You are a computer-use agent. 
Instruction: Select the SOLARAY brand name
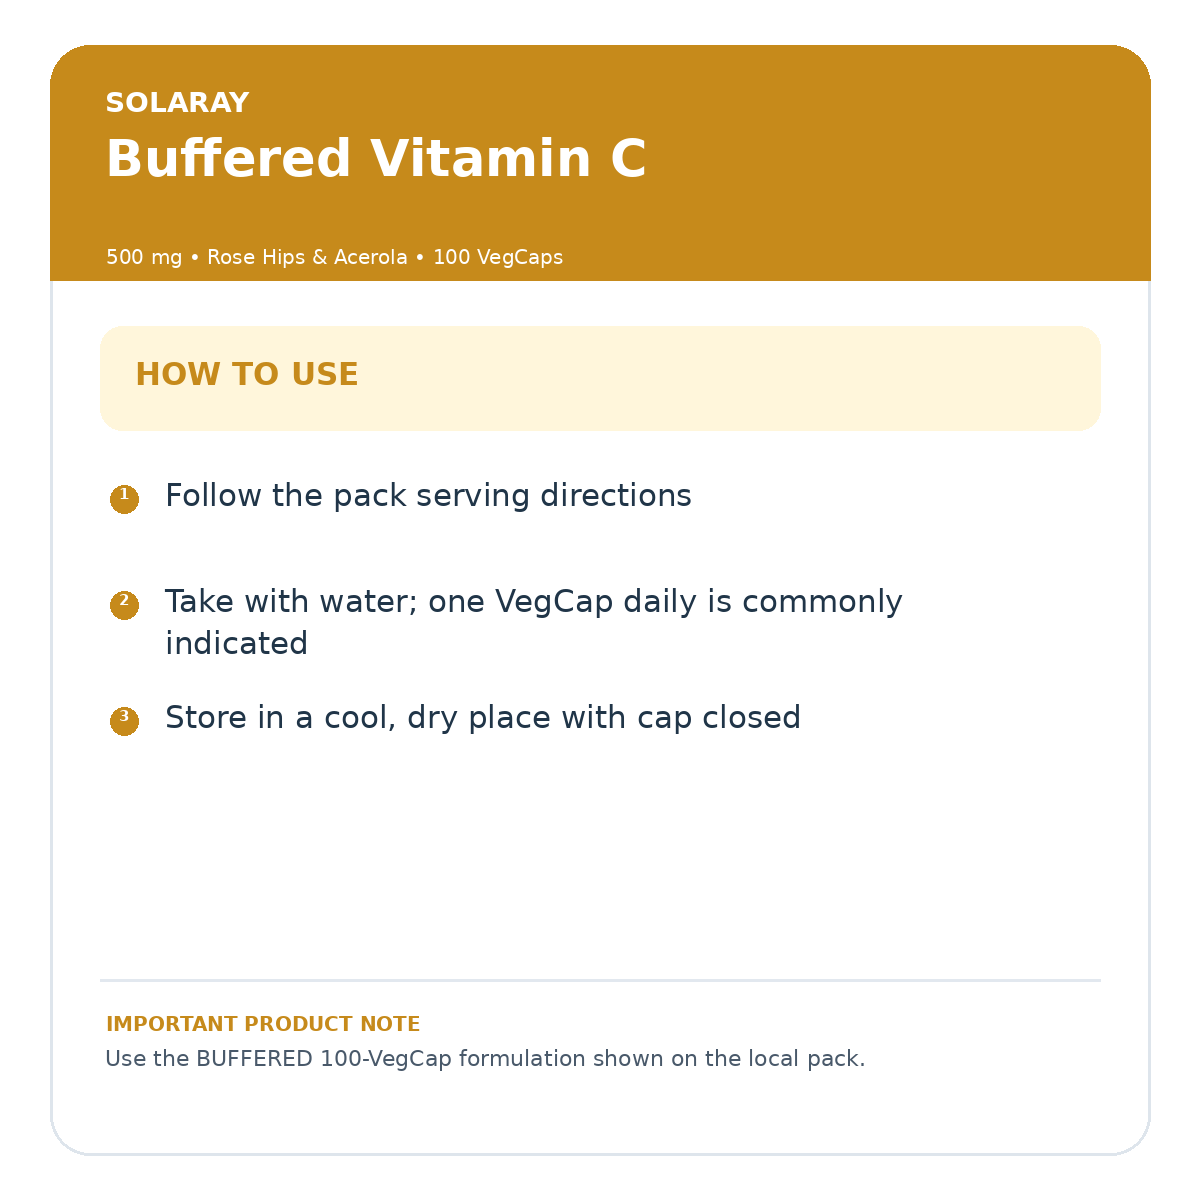(x=177, y=103)
